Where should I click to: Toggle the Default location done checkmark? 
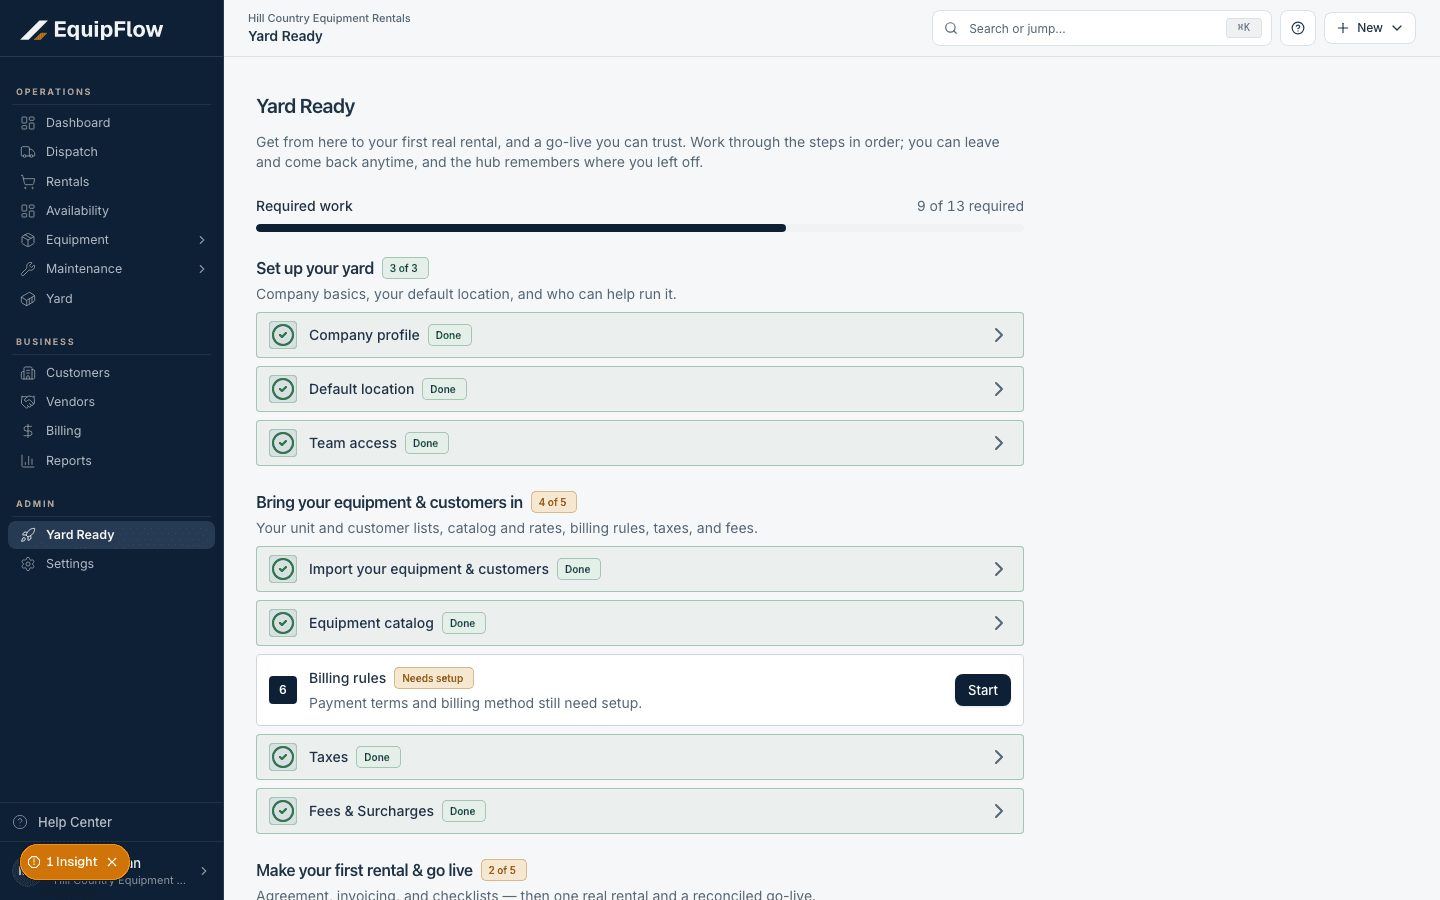283,389
